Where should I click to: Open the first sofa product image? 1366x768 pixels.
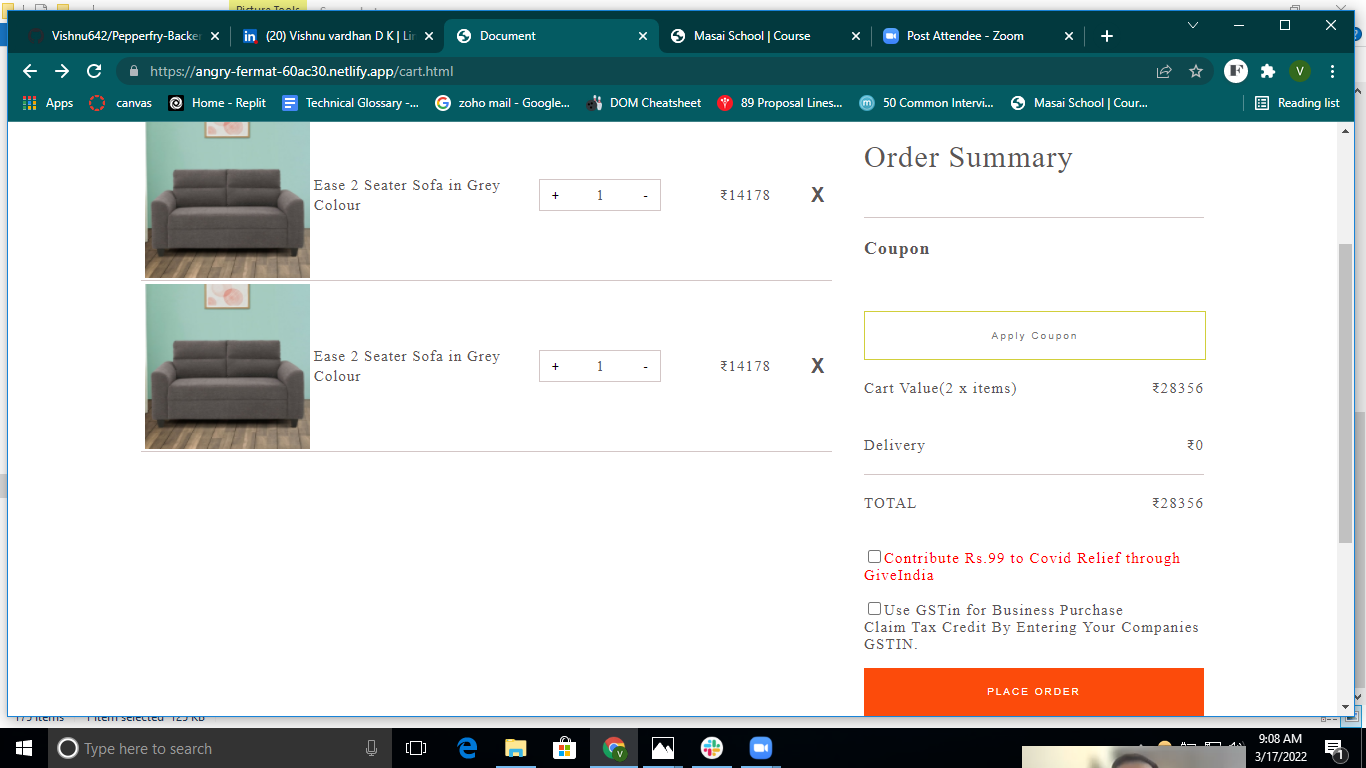[227, 200]
